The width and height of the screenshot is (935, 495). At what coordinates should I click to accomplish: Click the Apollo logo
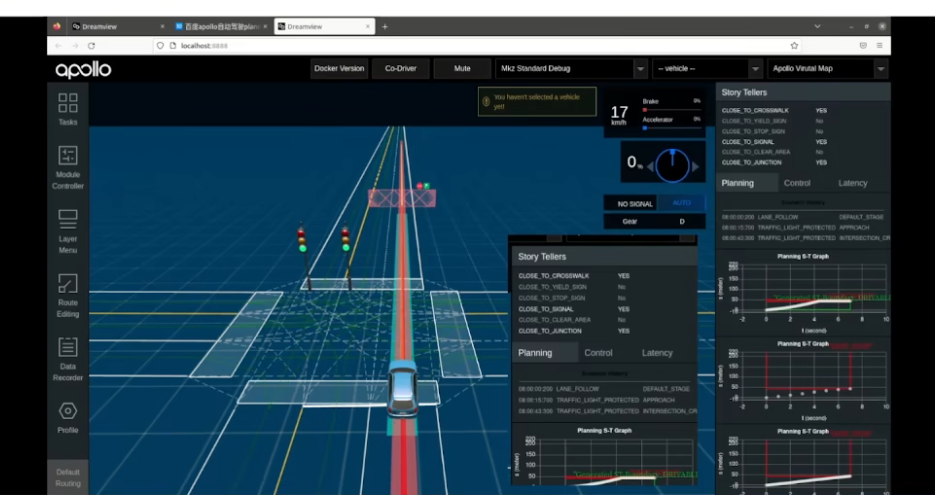tap(83, 70)
